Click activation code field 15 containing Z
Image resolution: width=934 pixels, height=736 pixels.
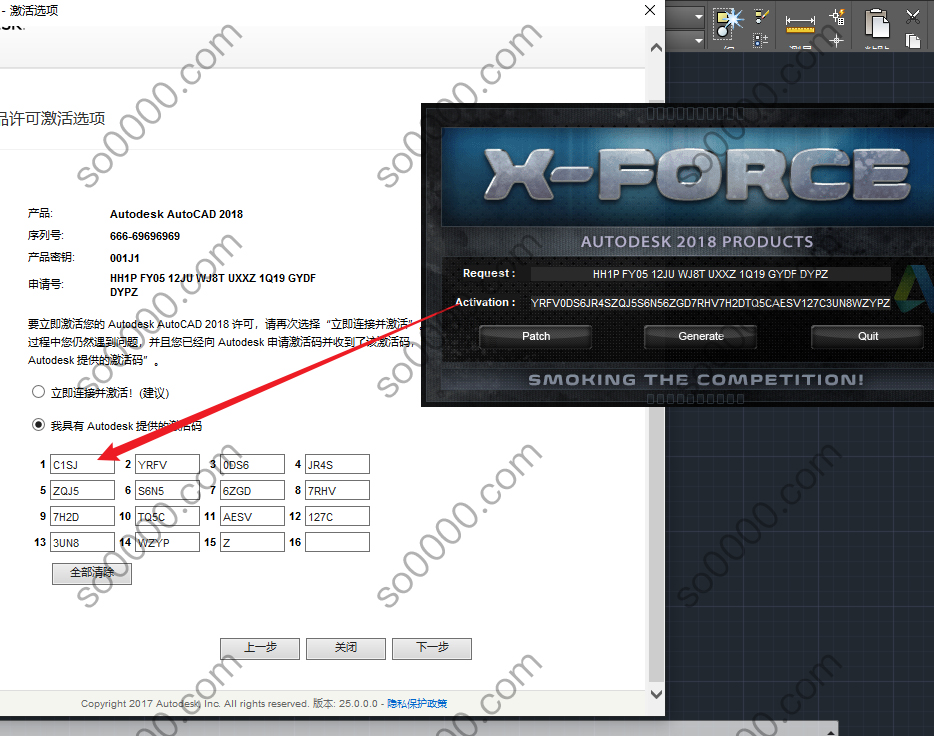(253, 542)
